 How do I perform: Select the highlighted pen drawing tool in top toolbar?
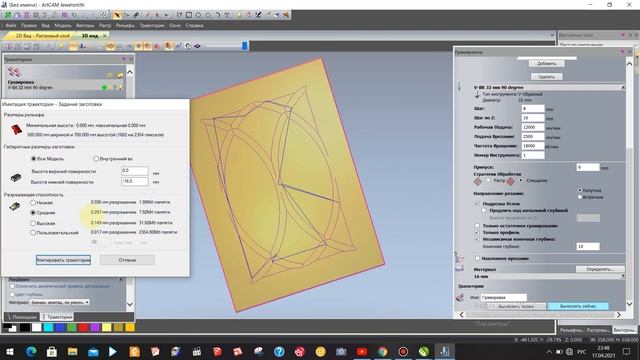pos(117,15)
